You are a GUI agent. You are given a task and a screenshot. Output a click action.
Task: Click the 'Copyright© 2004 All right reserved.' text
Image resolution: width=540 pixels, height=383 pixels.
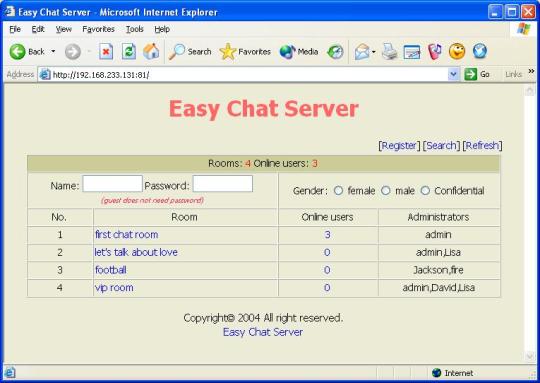[263, 318]
